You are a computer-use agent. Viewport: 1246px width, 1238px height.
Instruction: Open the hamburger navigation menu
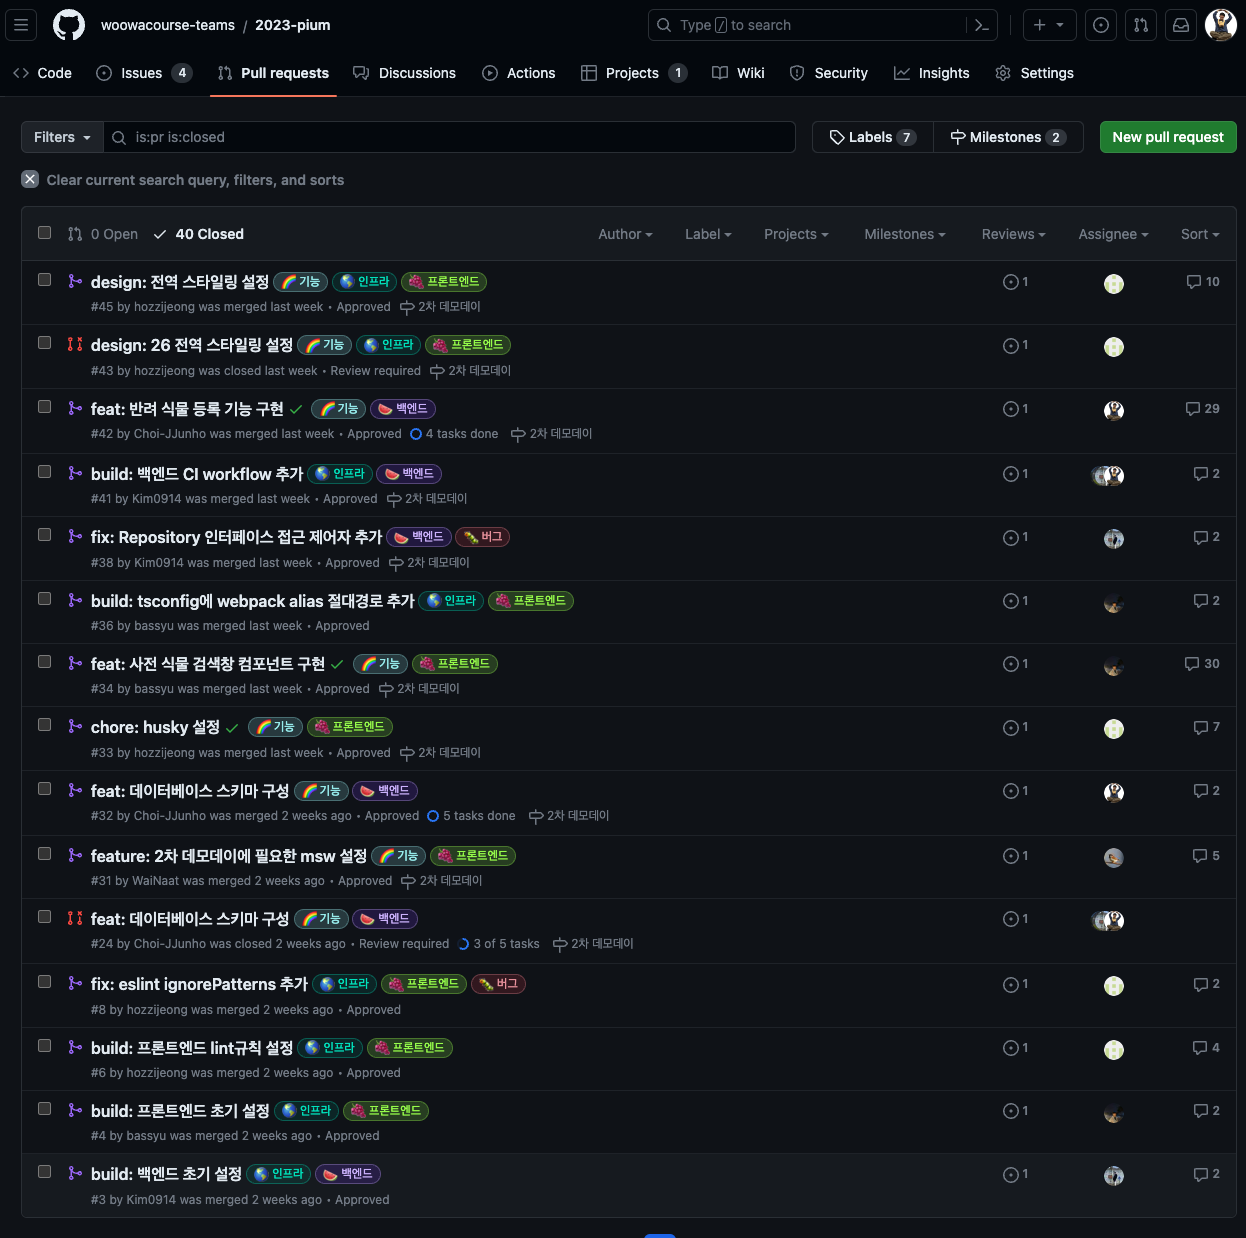coord(21,25)
